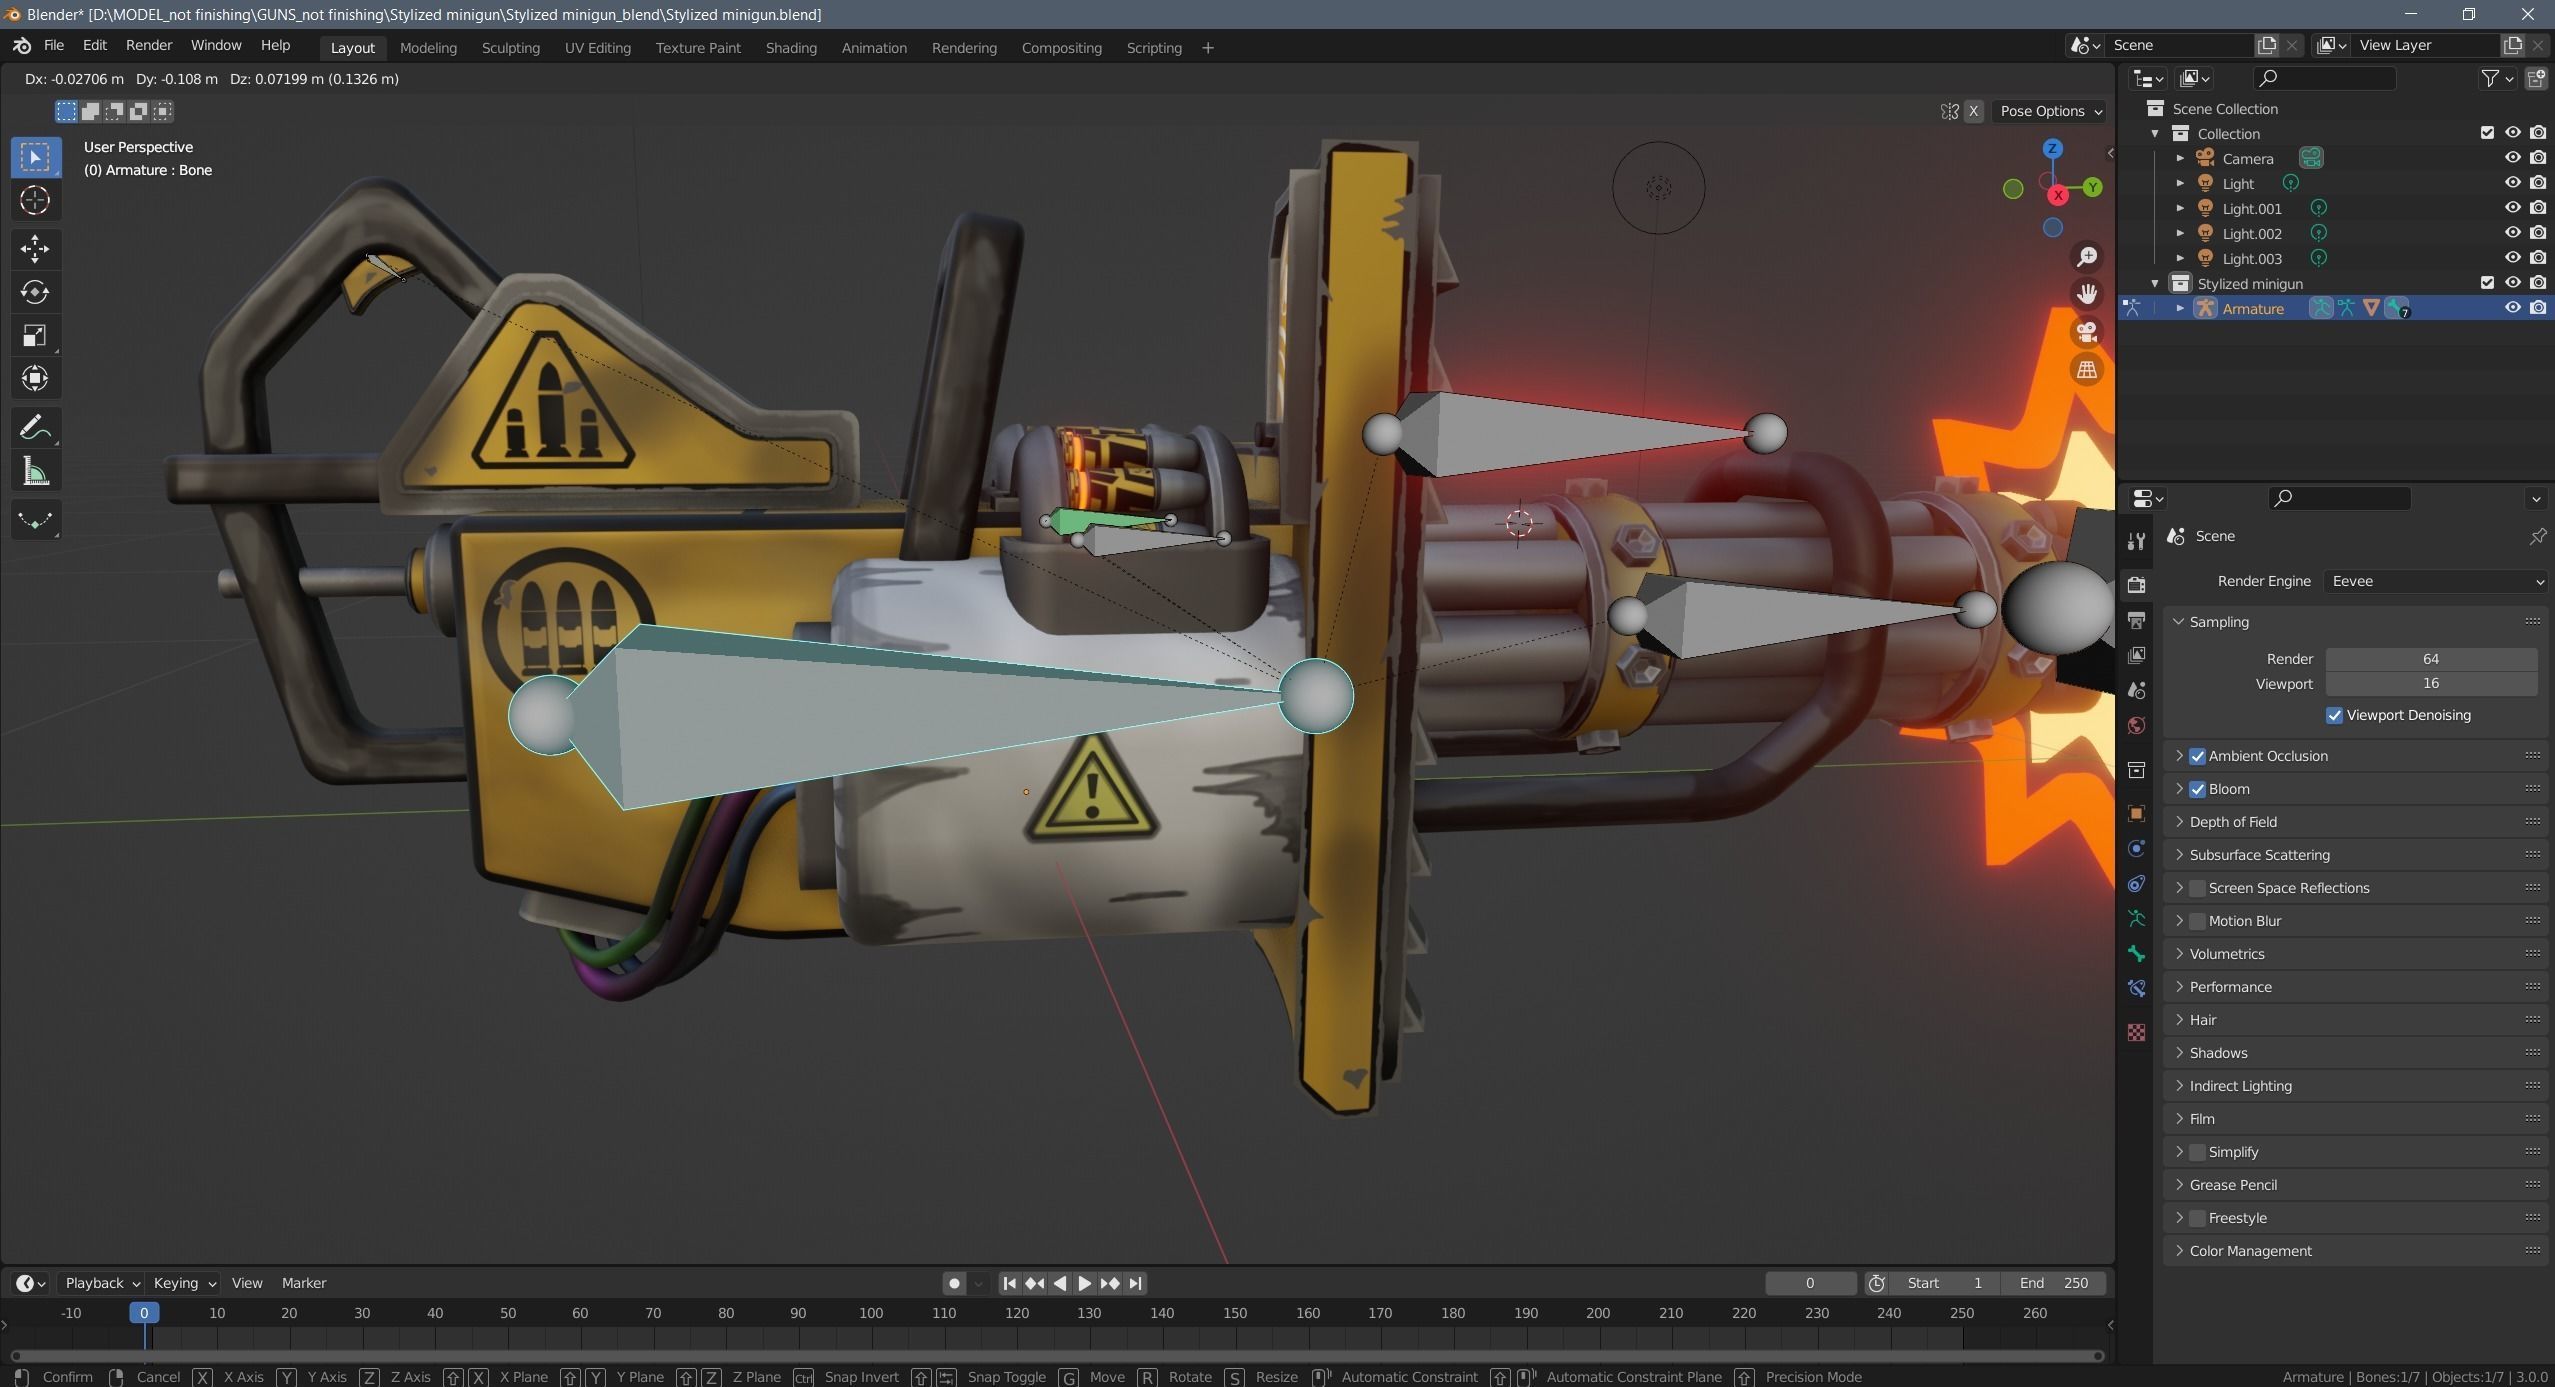The width and height of the screenshot is (2555, 1387).
Task: Open Bone Constraints properties tab
Action: 2136,988
